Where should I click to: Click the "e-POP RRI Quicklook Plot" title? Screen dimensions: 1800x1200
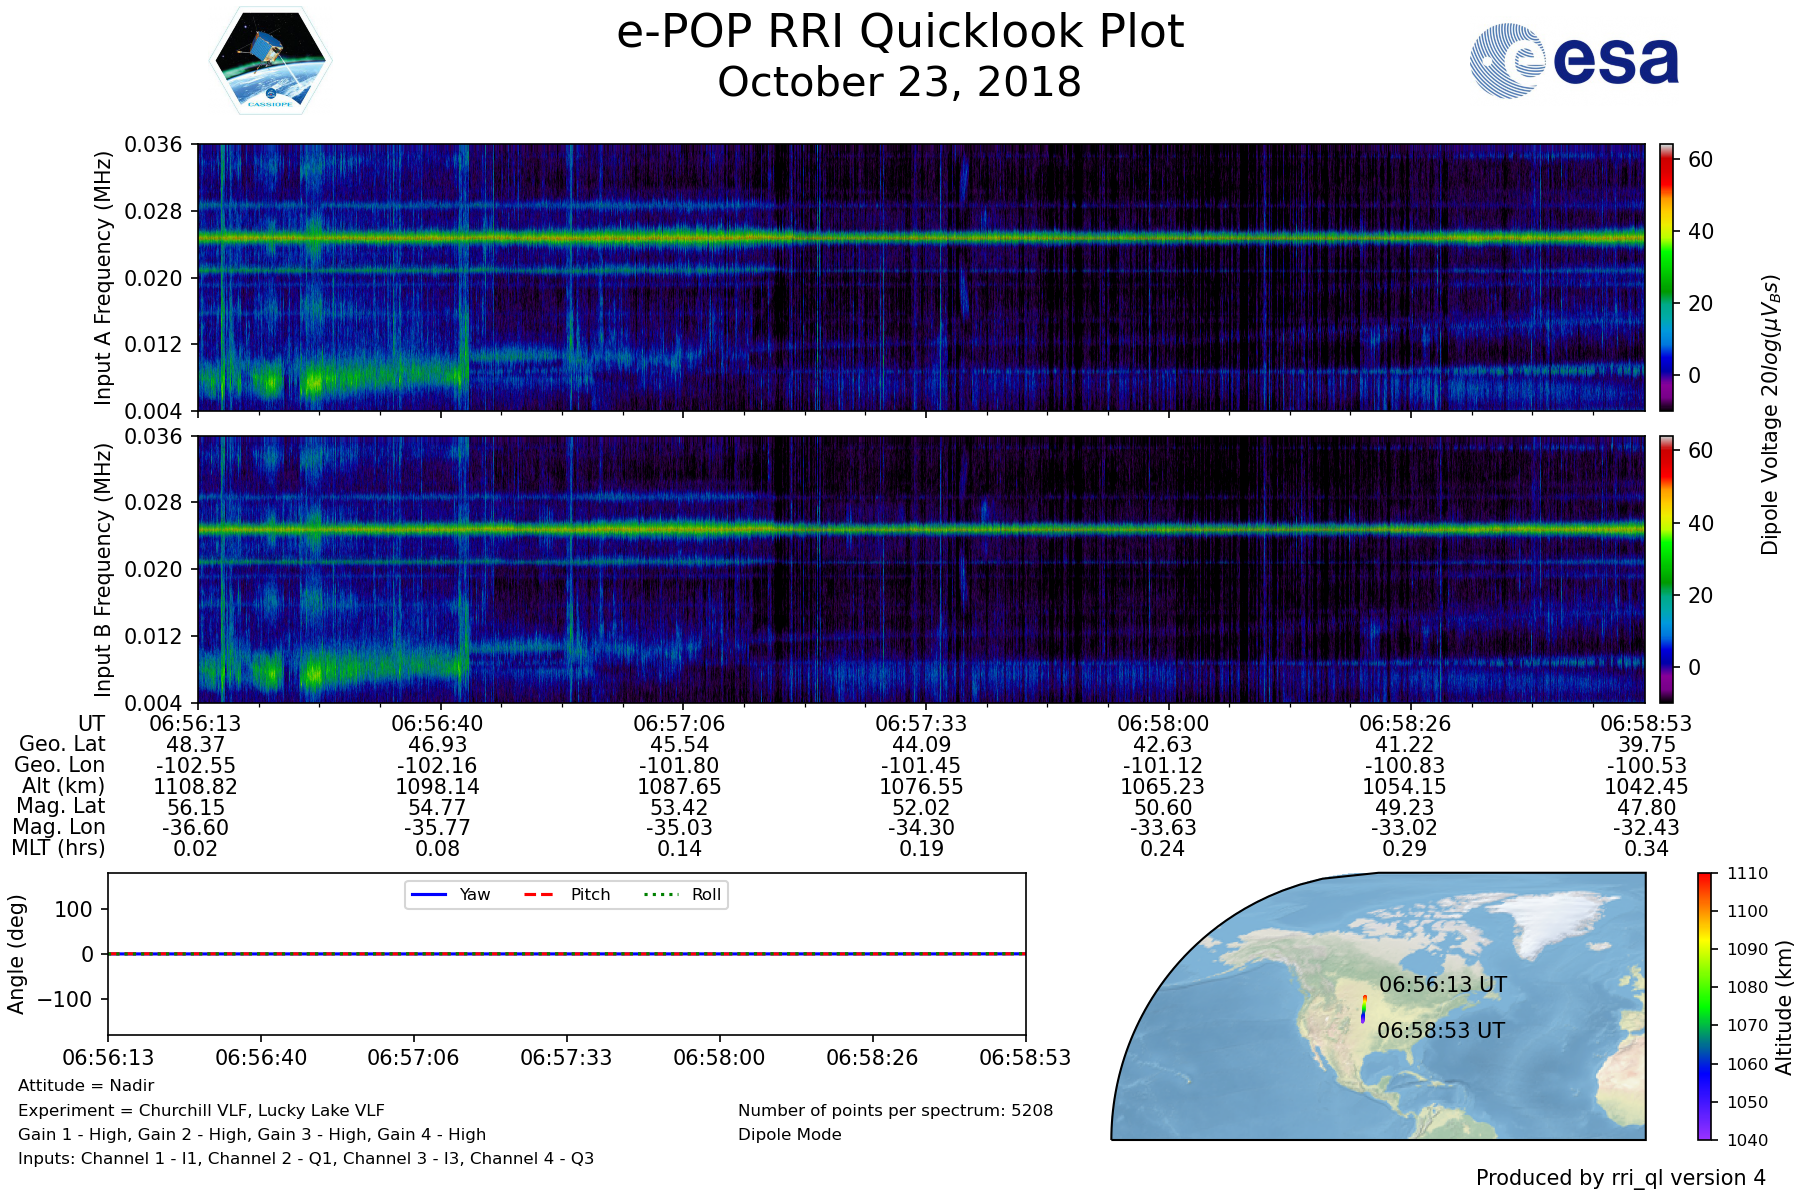pos(900,32)
